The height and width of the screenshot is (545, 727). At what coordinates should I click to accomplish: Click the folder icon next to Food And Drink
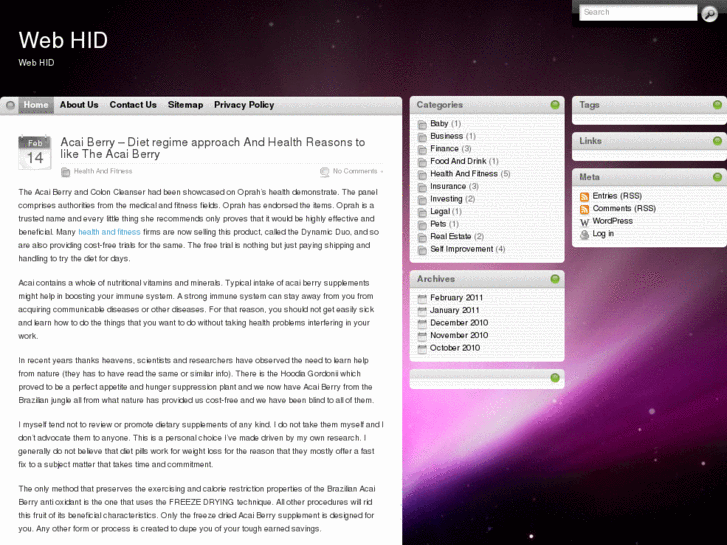(x=422, y=162)
